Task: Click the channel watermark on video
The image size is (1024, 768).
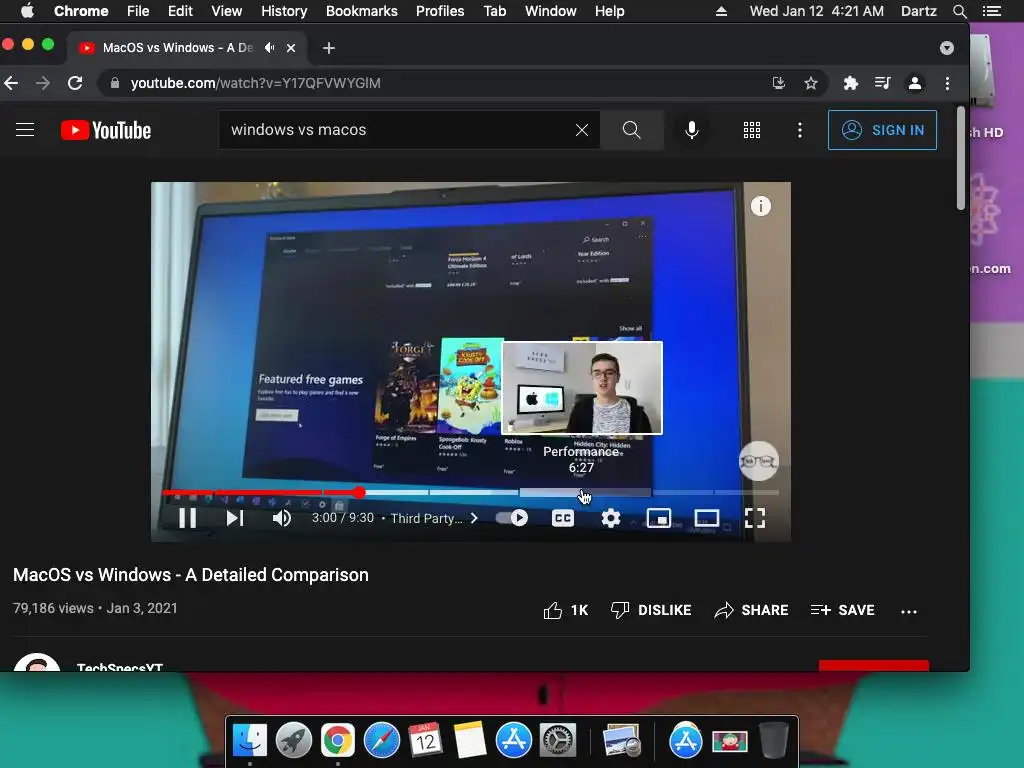Action: coord(758,461)
